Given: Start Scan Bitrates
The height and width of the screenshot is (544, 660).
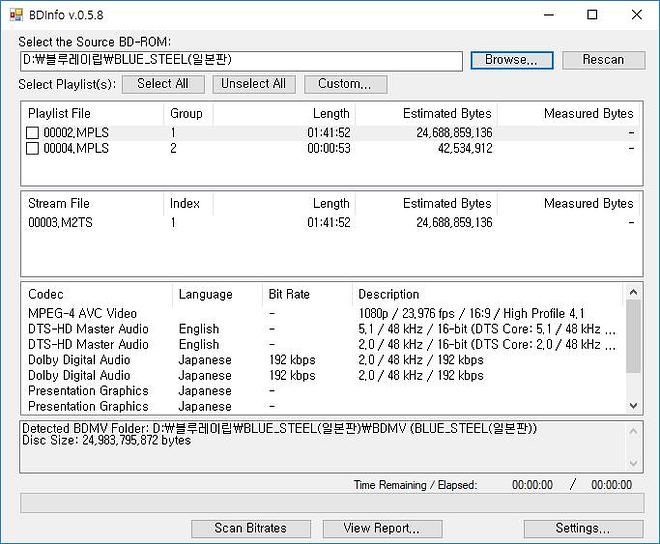Looking at the screenshot, I should pos(250,528).
